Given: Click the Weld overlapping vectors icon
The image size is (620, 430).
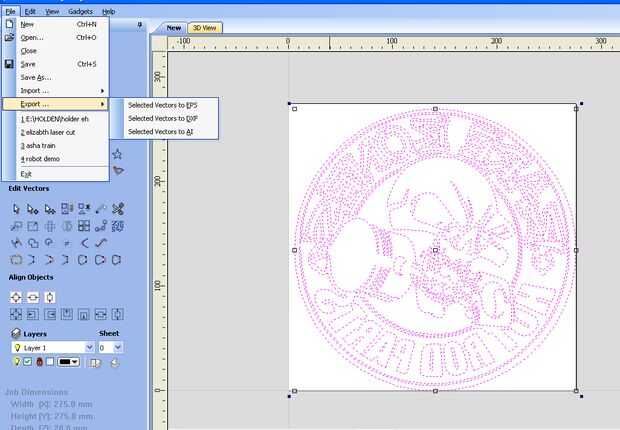Looking at the screenshot, I should click(x=33, y=243).
